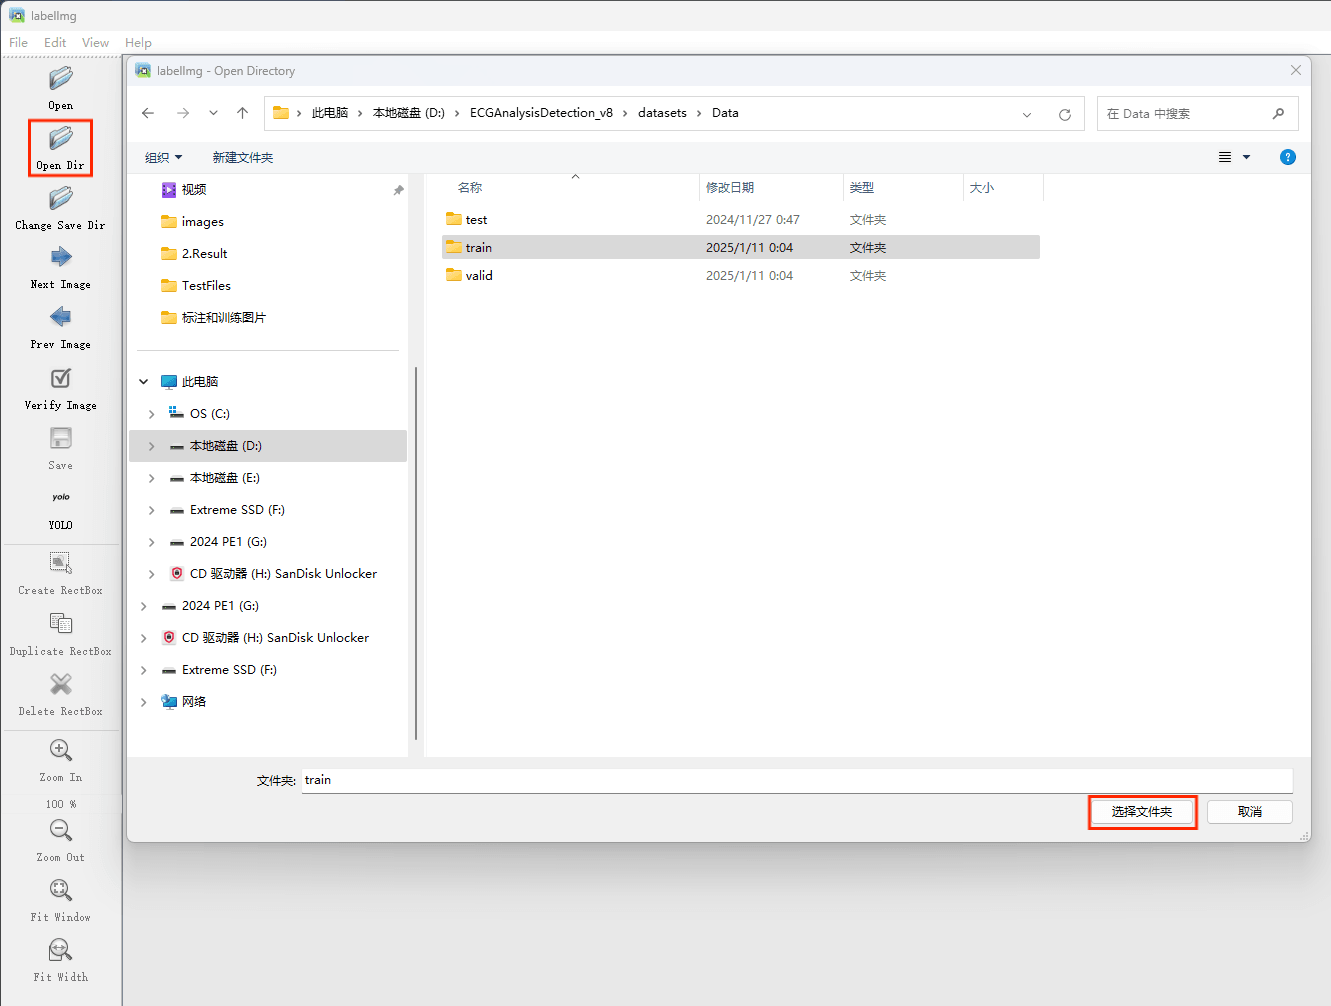Click the 选择文件夹 button
The height and width of the screenshot is (1006, 1331).
point(1142,812)
